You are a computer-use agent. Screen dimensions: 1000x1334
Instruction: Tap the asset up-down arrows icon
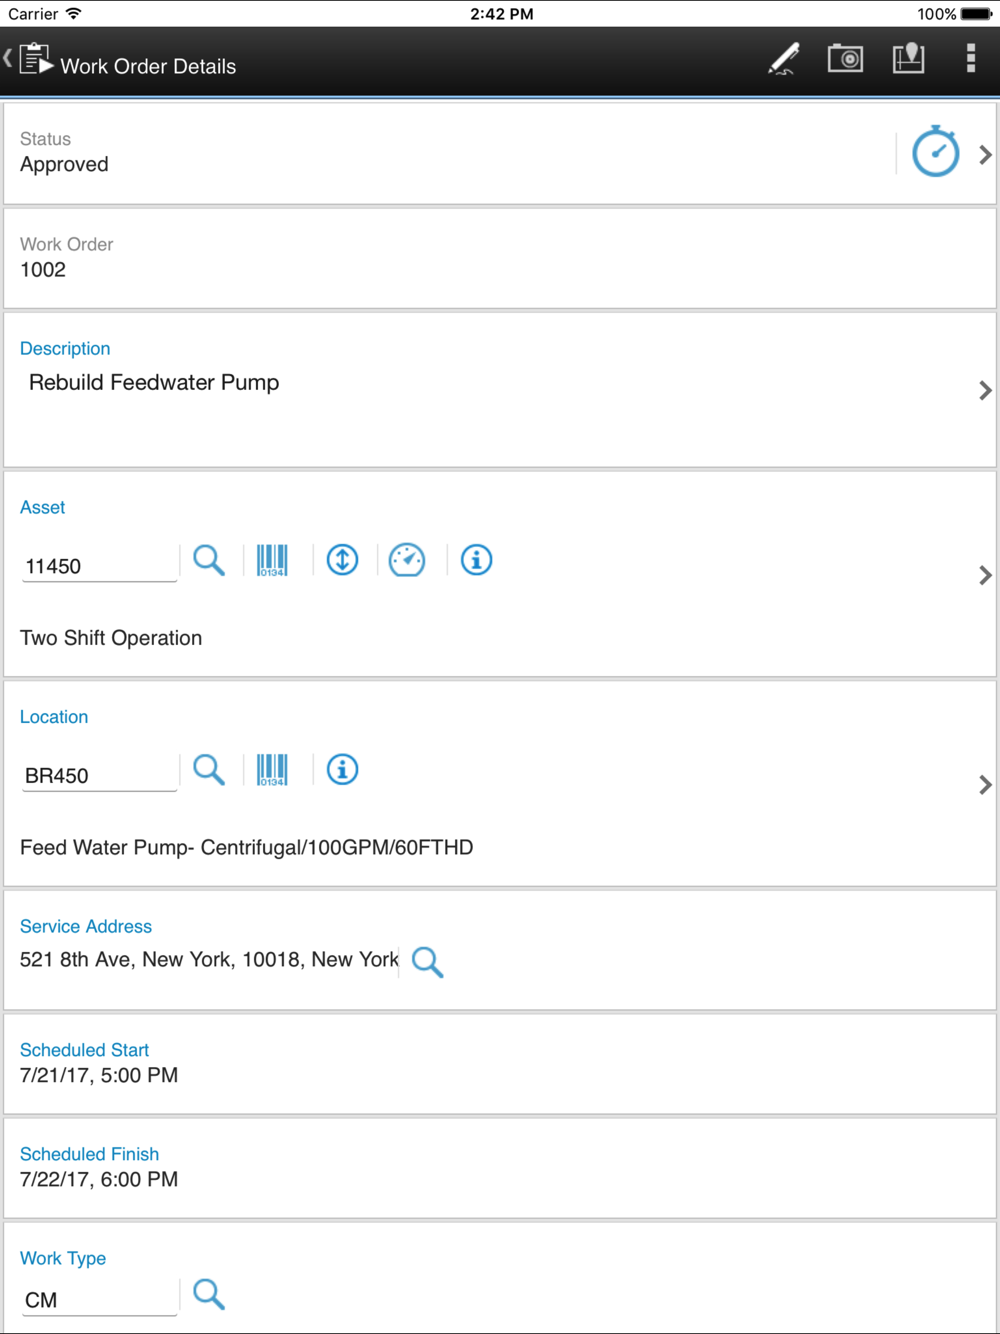(342, 560)
